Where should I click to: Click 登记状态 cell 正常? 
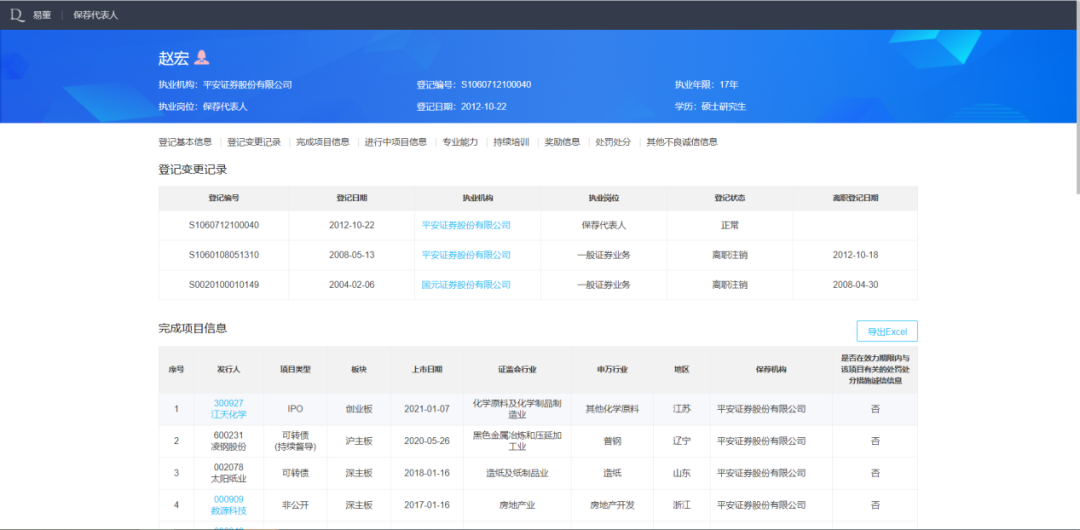point(729,225)
